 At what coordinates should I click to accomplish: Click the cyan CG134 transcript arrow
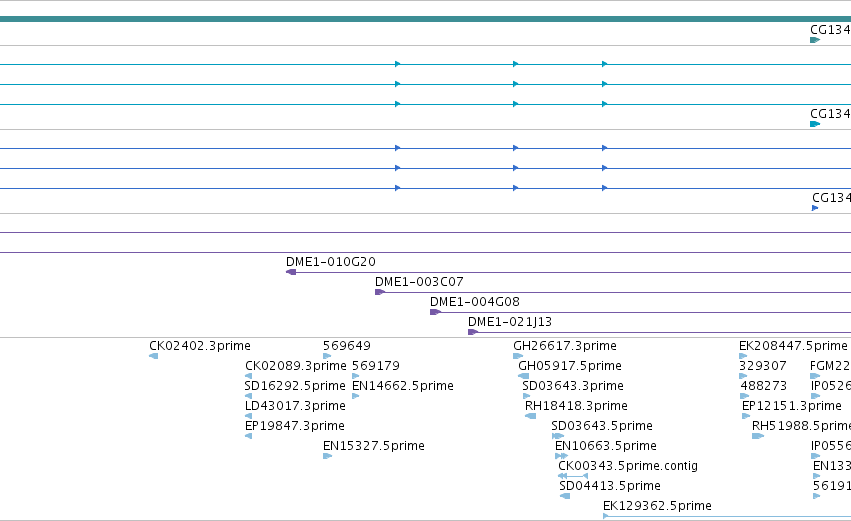[x=815, y=124]
